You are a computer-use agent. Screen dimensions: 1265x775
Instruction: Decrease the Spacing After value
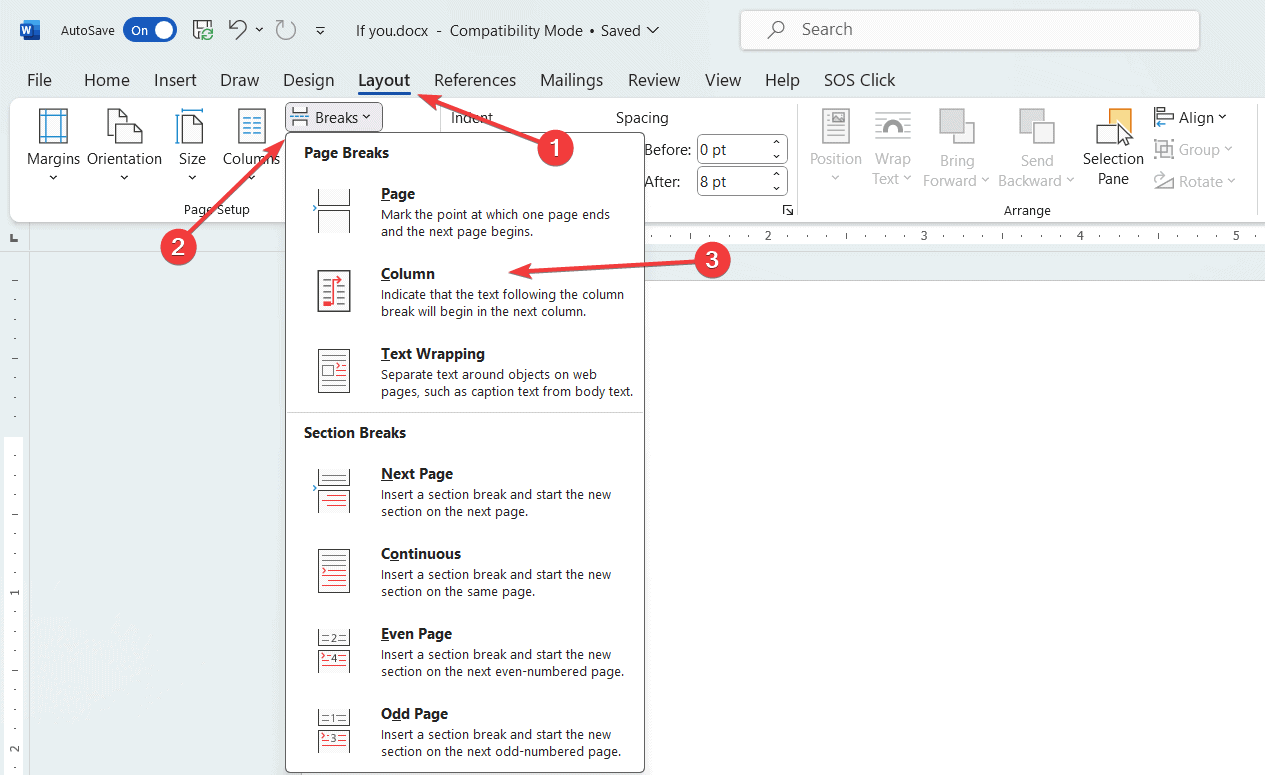pyautogui.click(x=777, y=188)
